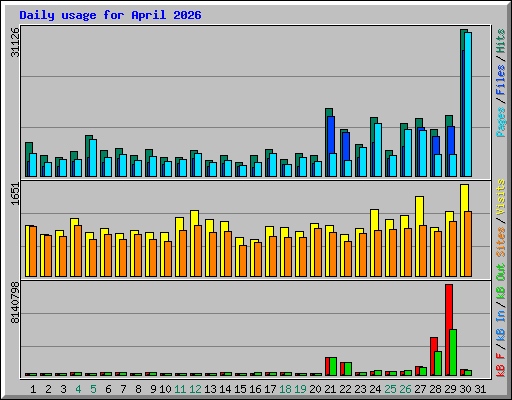Click the blue "Files" legend label
The width and height of the screenshot is (512, 400).
click(x=501, y=80)
